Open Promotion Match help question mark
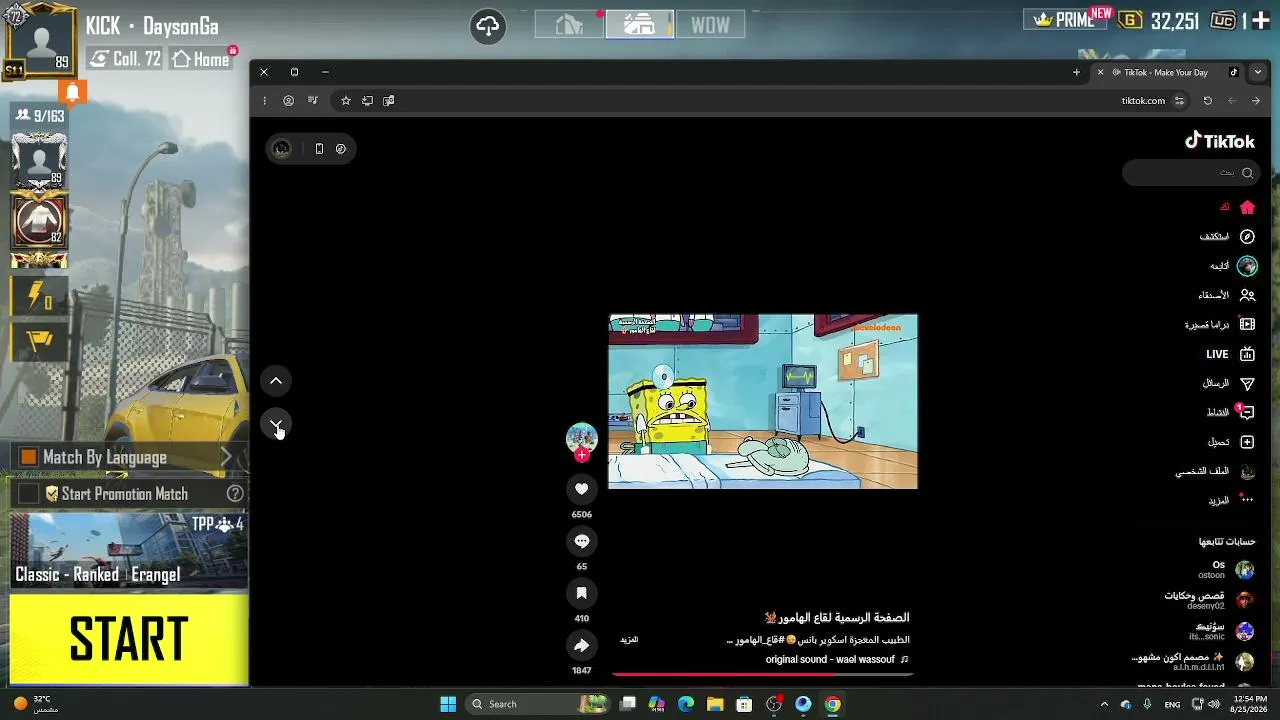The width and height of the screenshot is (1280, 720). tap(235, 493)
